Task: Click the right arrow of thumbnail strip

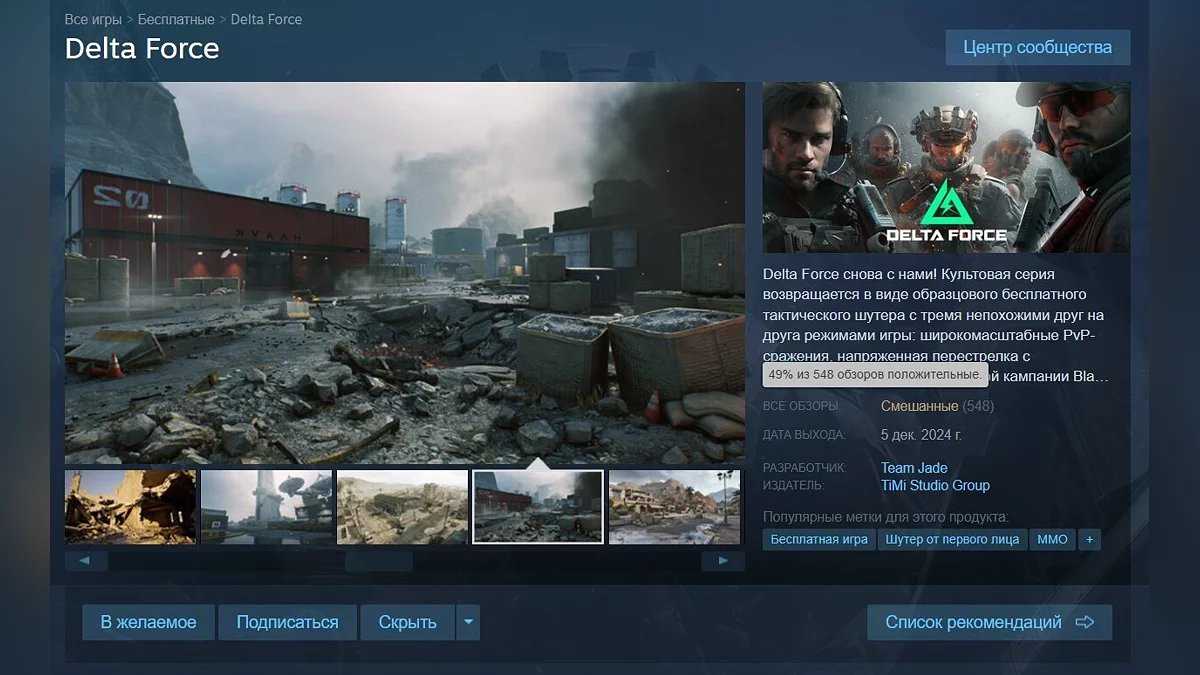Action: 723,561
